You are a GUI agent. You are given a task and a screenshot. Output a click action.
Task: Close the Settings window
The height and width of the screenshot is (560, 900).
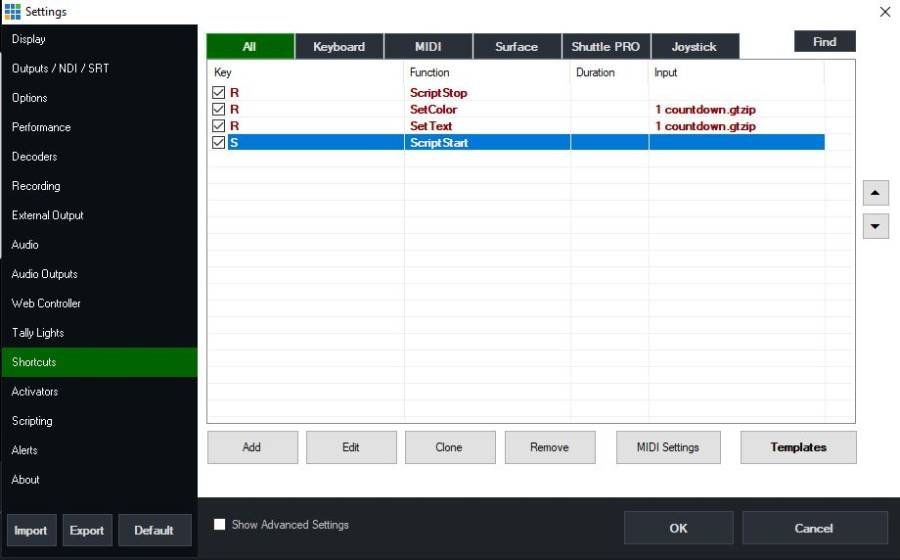coord(884,12)
